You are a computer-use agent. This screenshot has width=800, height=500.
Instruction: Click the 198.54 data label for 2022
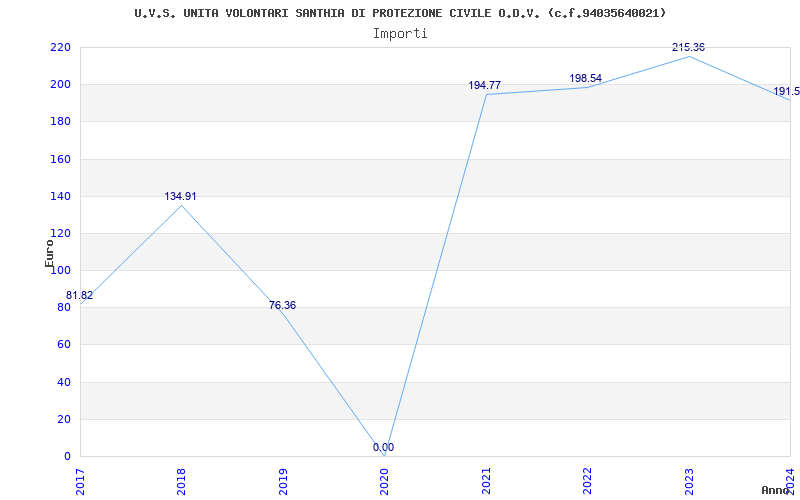tap(586, 78)
